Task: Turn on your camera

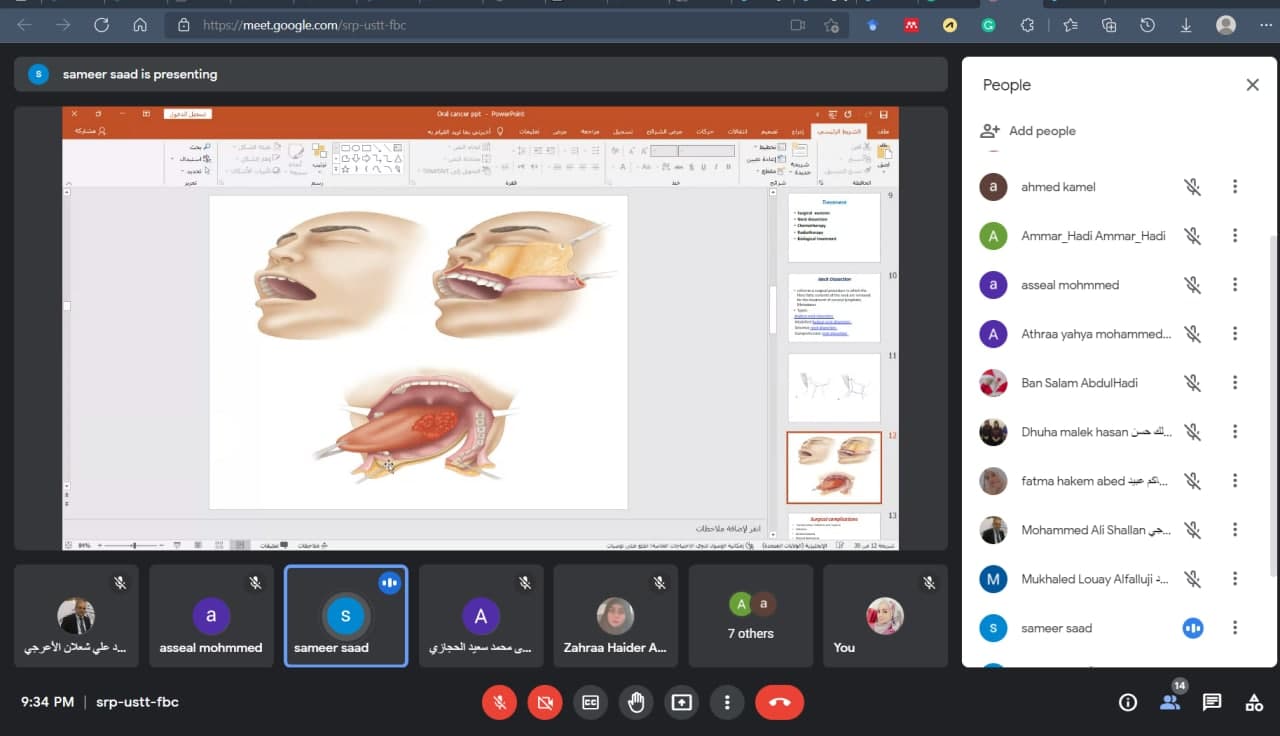Action: click(x=545, y=702)
